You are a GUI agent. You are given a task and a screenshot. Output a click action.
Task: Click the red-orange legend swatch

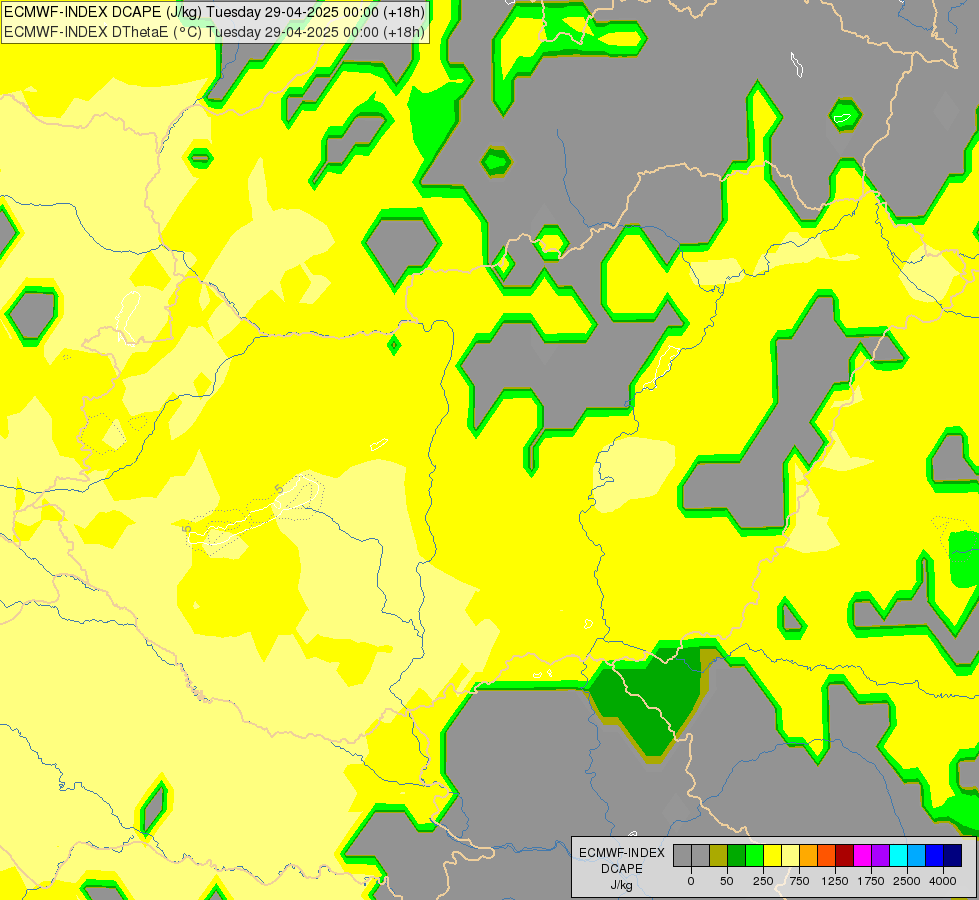pos(827,855)
